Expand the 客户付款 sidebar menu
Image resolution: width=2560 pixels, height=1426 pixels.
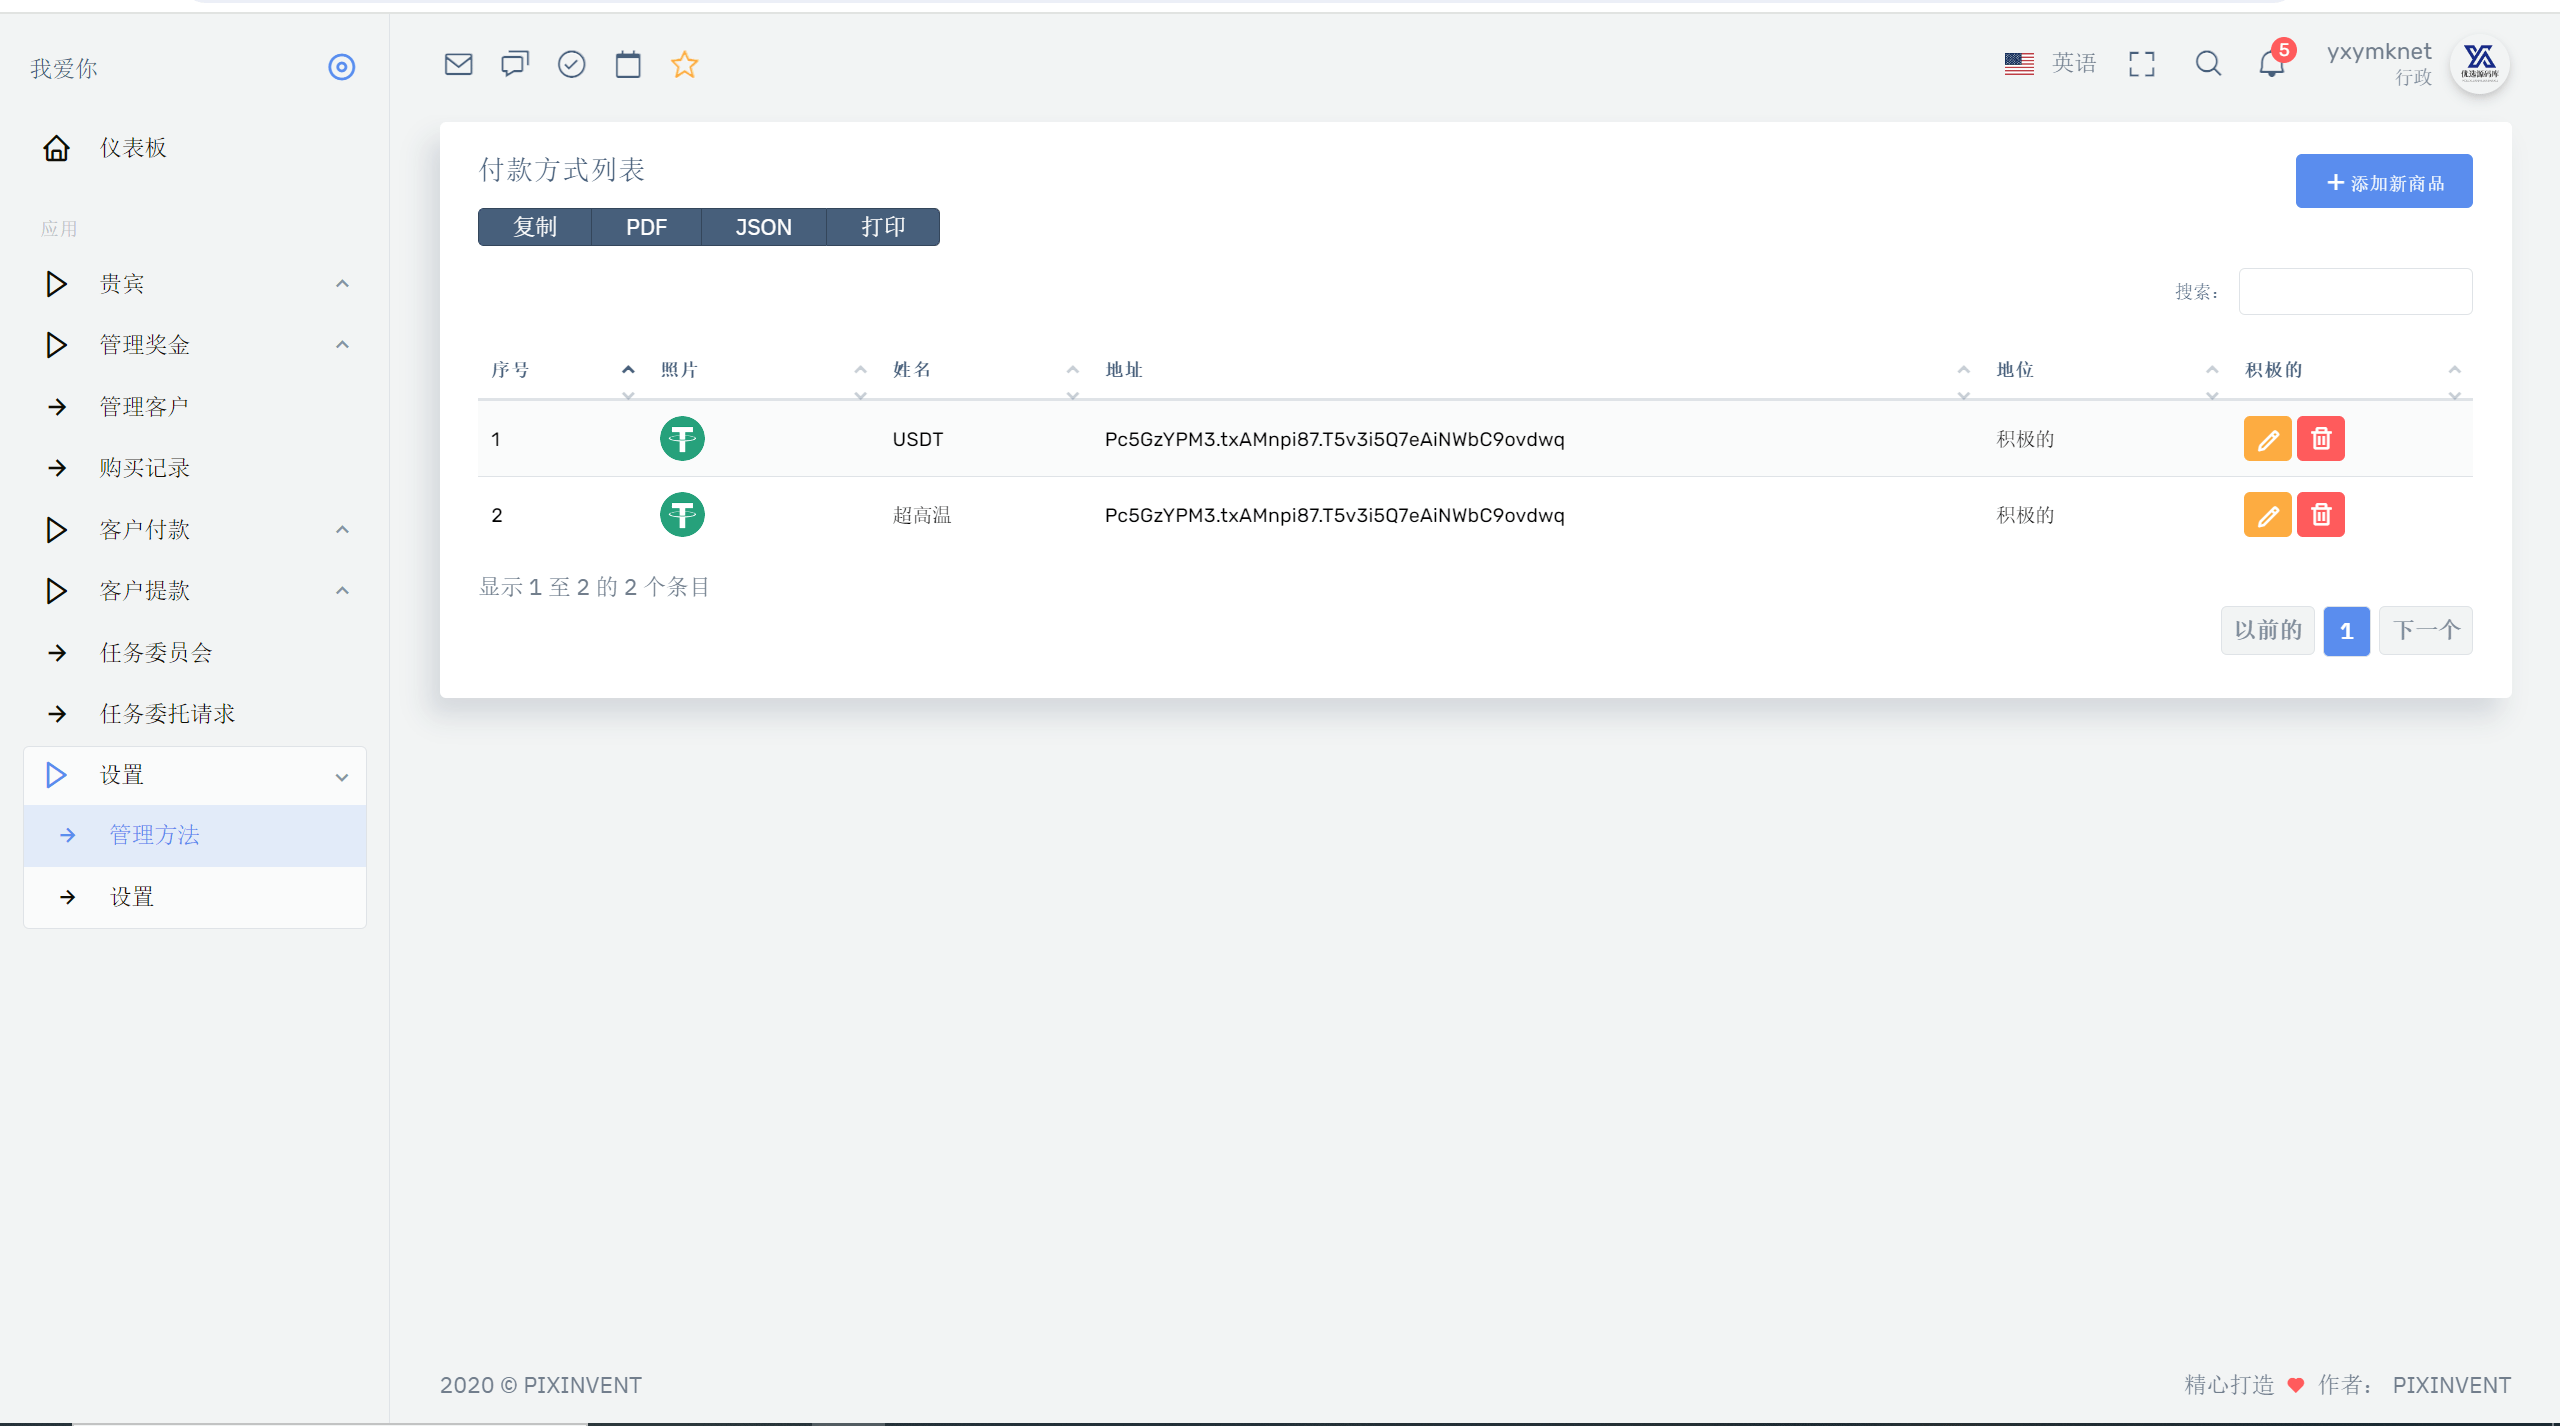[x=195, y=530]
